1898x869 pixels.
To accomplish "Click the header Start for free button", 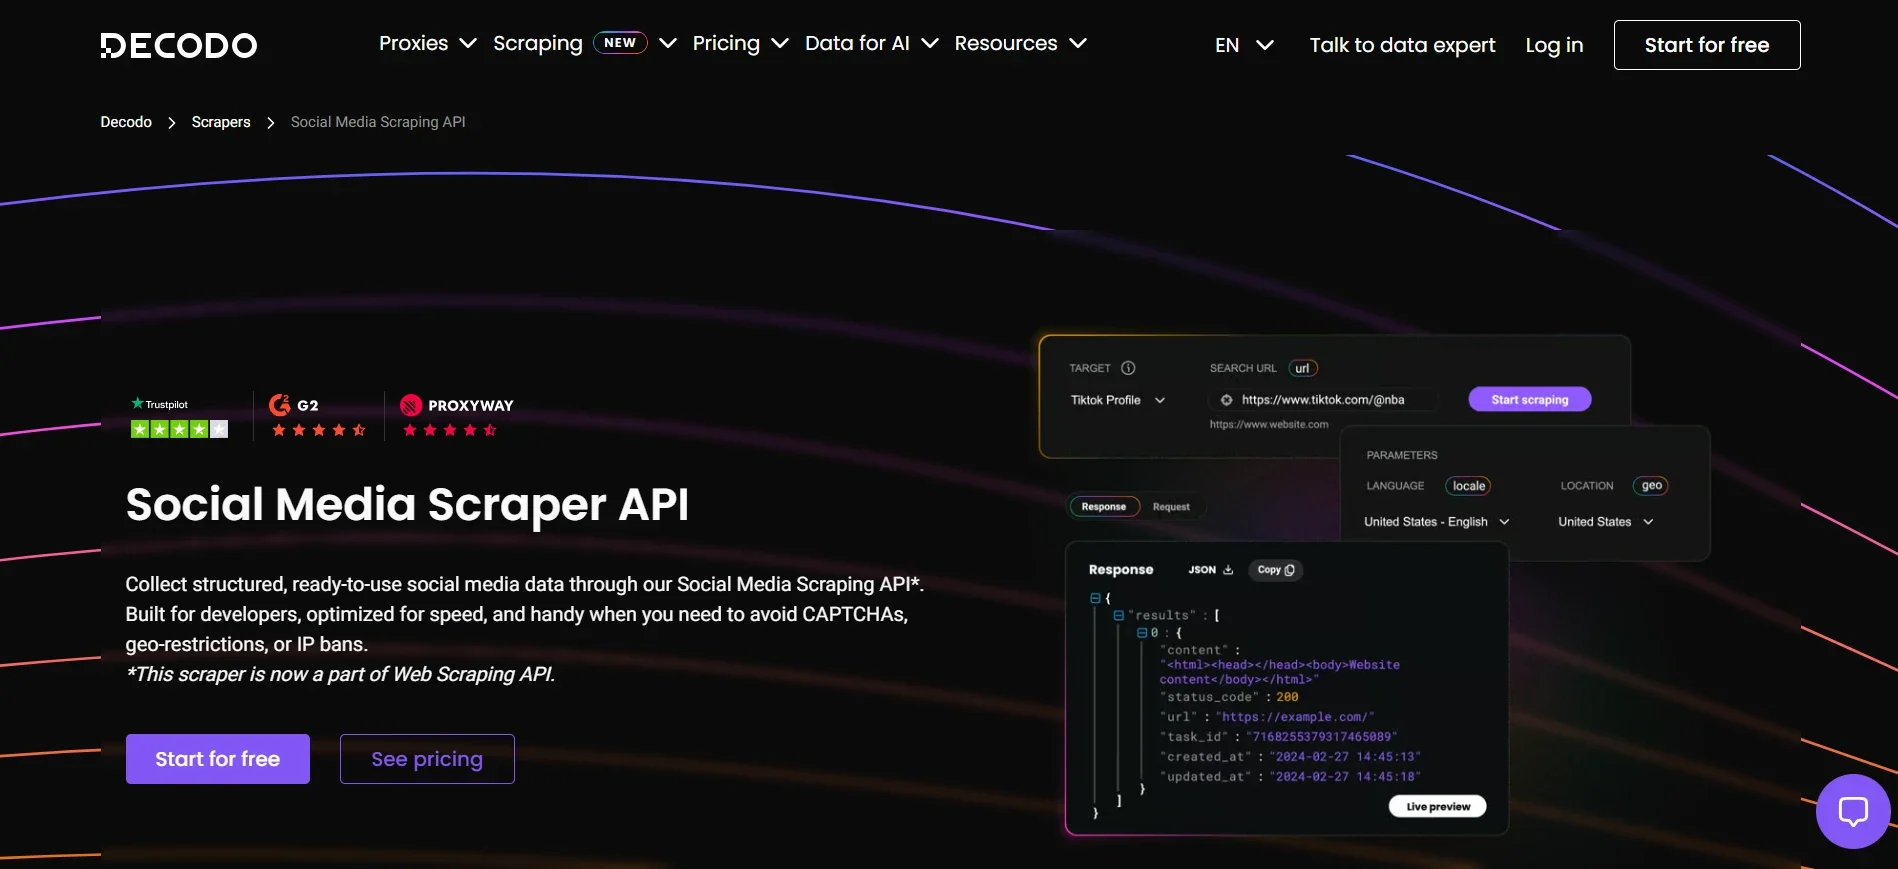I will (1707, 45).
